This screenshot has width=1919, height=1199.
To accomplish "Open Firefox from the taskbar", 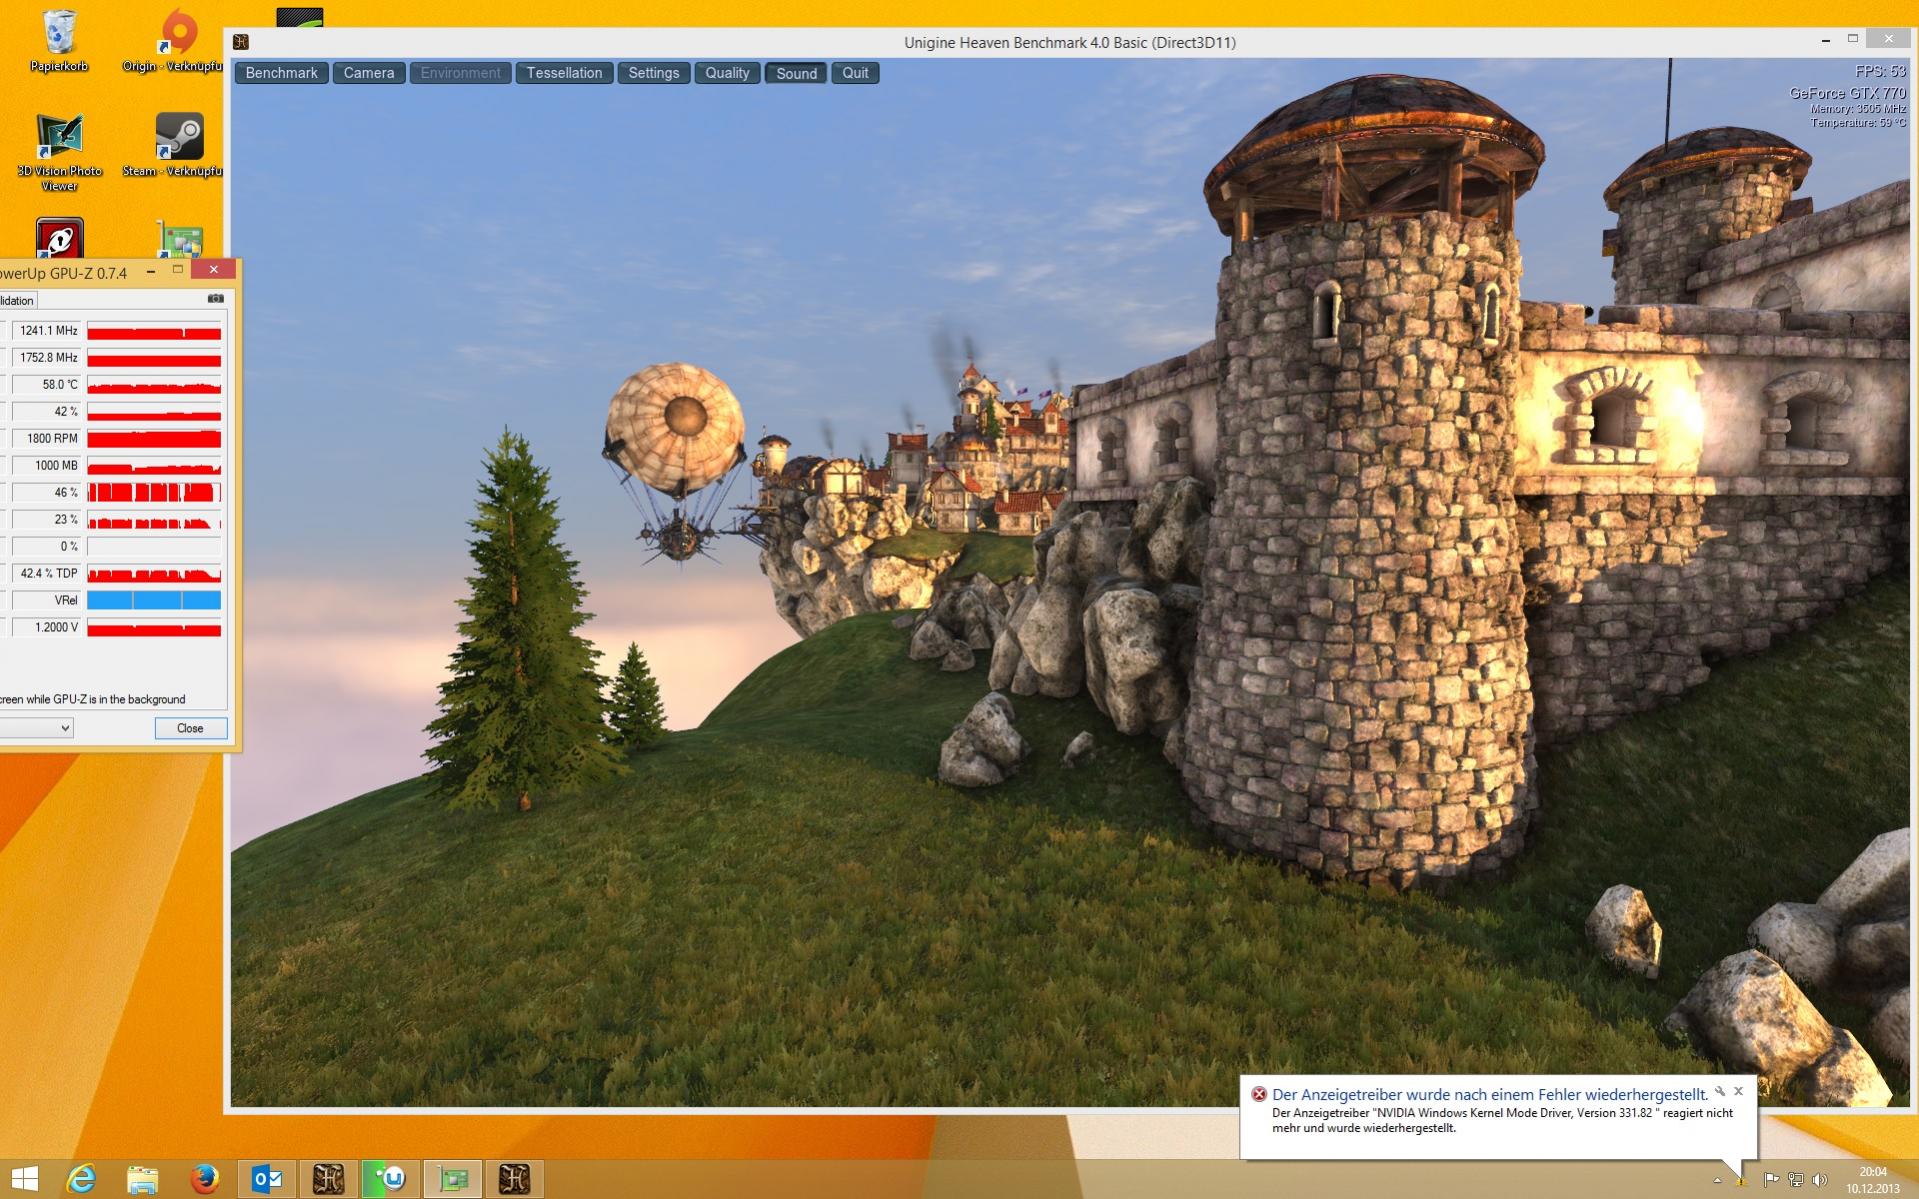I will (x=204, y=1179).
